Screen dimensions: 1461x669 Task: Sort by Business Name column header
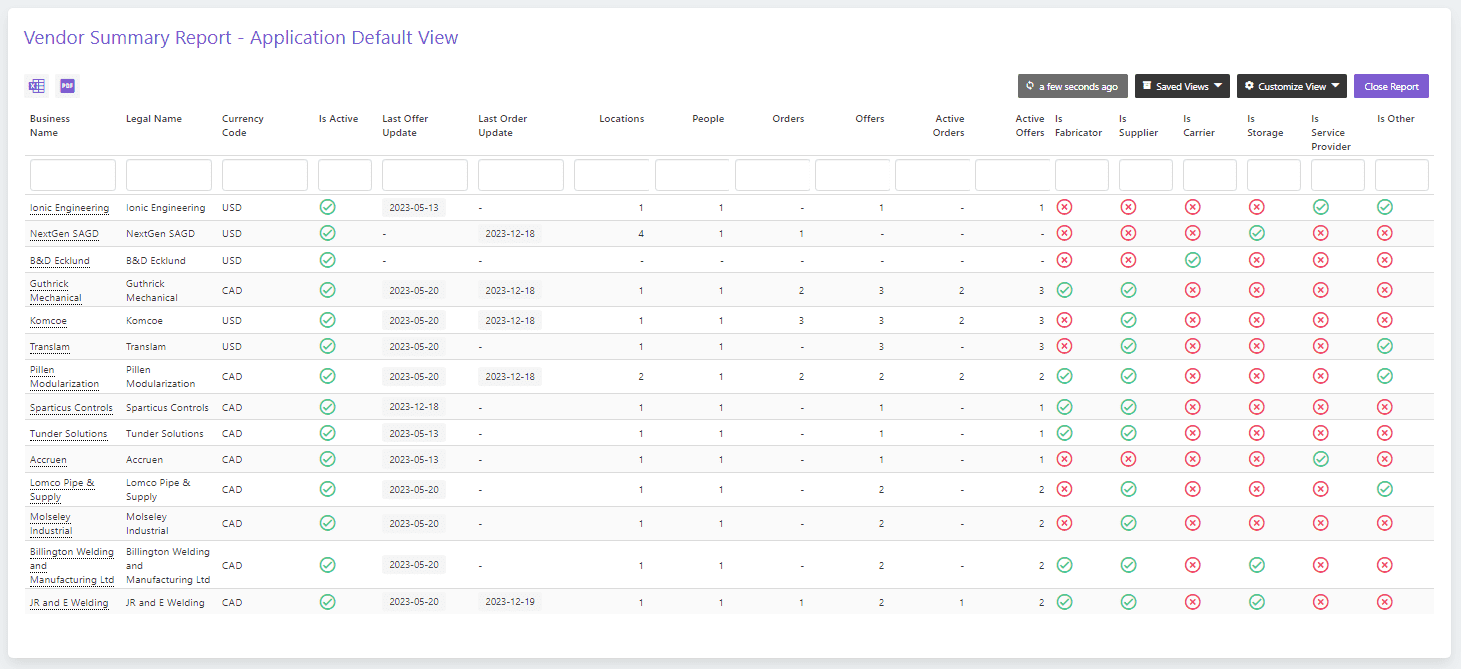pos(50,126)
